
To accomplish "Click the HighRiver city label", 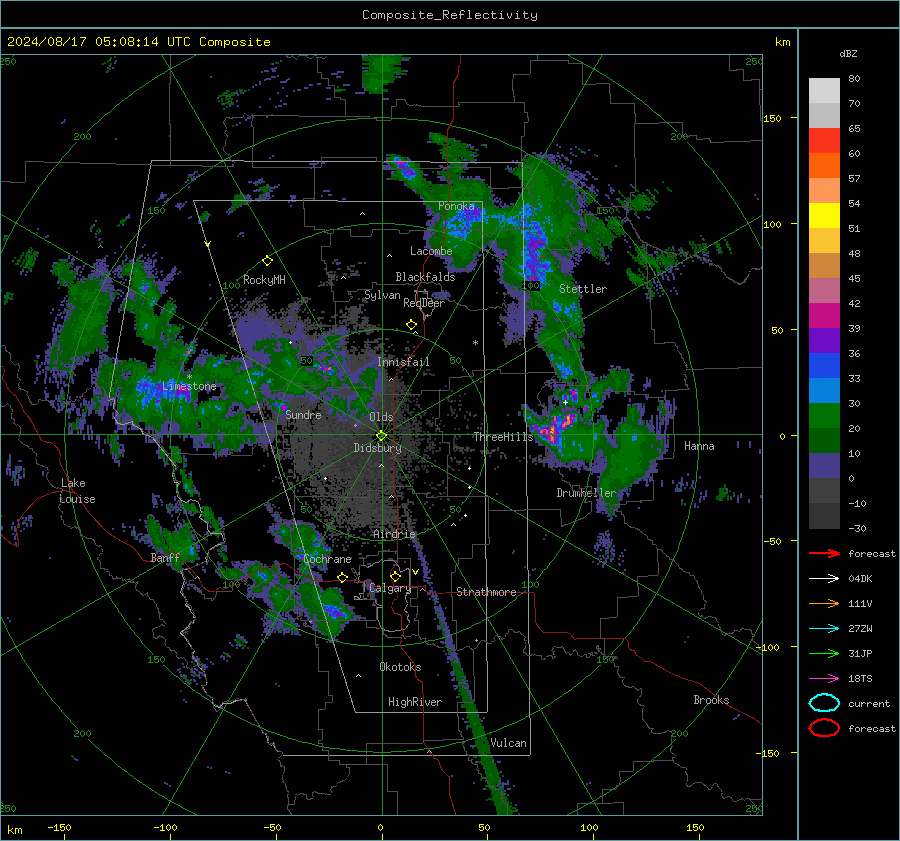I will (x=415, y=702).
